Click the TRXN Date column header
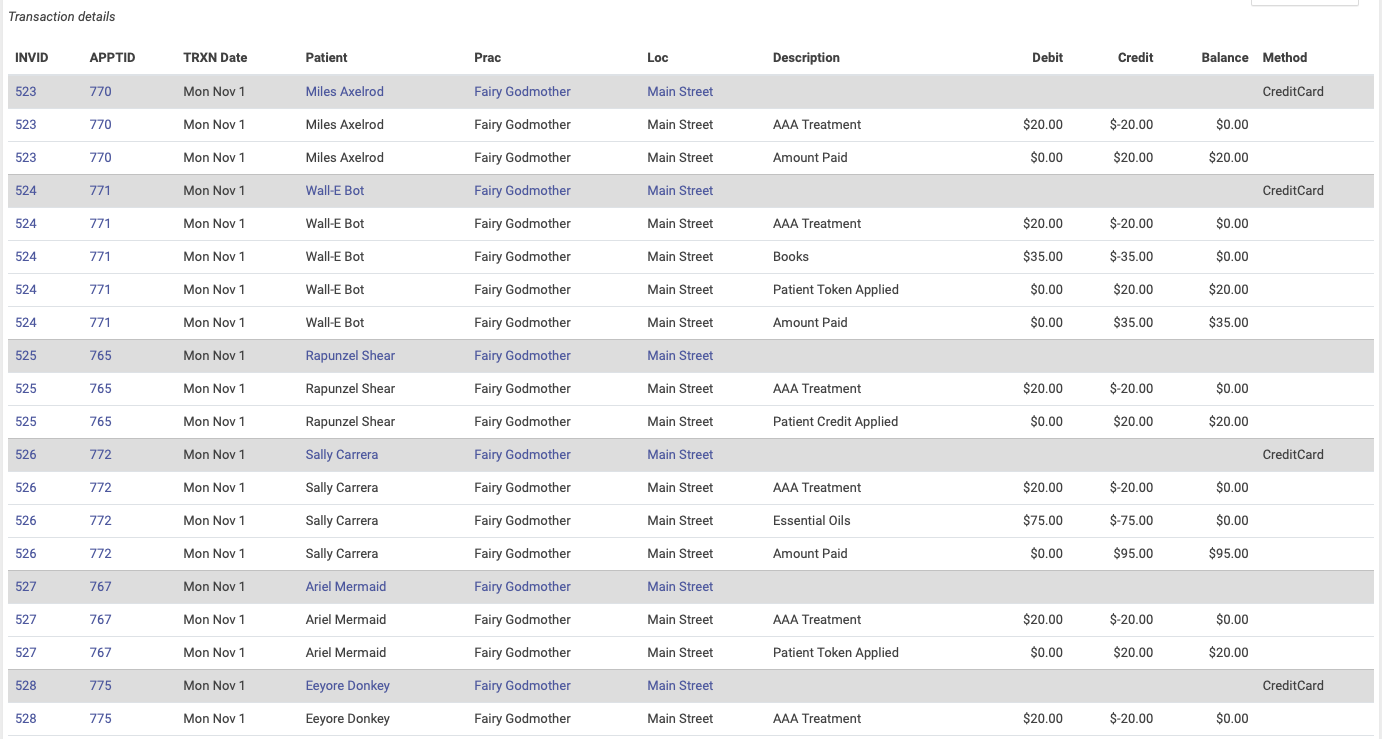1382x739 pixels. (x=215, y=57)
